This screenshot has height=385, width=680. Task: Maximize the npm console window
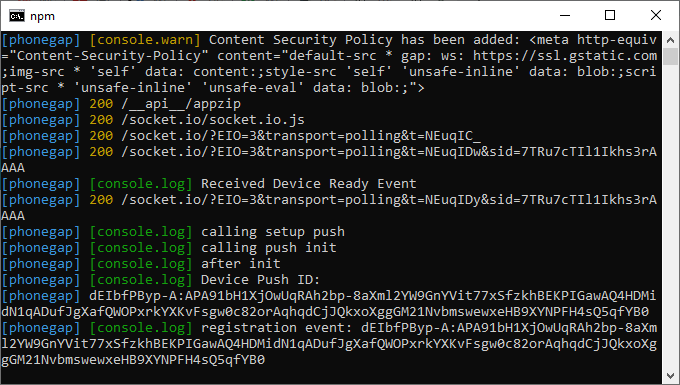tap(610, 16)
